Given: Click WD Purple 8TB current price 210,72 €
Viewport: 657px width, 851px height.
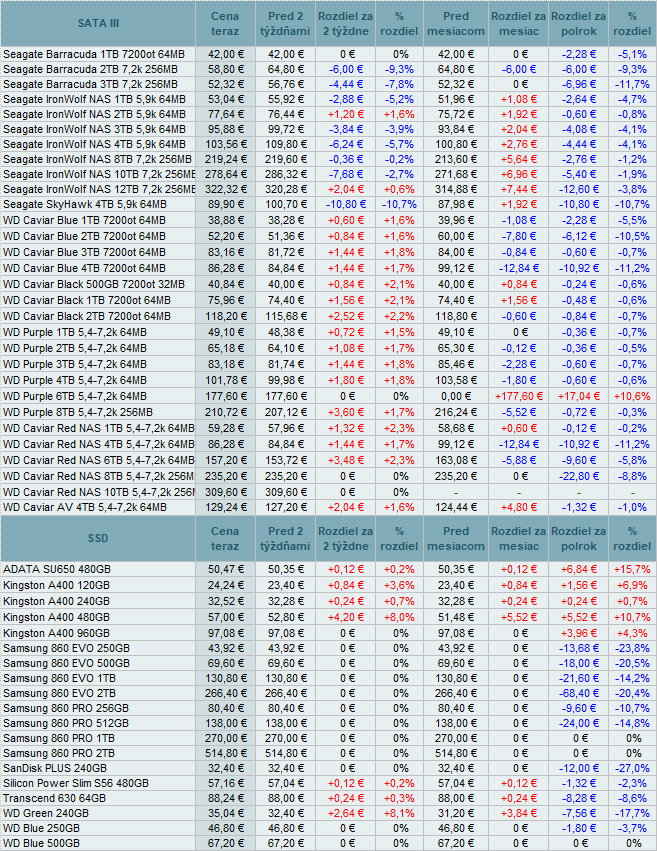Looking at the screenshot, I should tap(226, 412).
